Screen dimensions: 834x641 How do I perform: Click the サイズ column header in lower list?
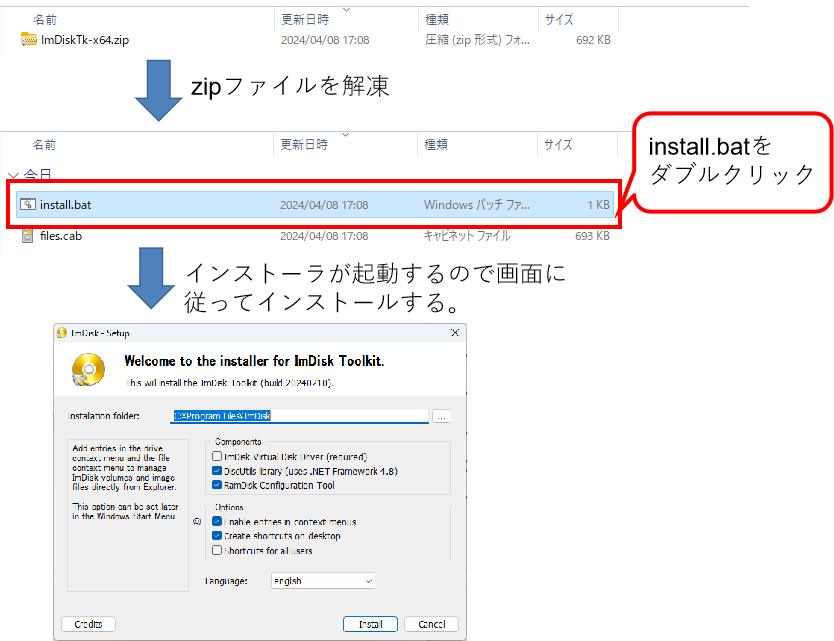point(558,144)
